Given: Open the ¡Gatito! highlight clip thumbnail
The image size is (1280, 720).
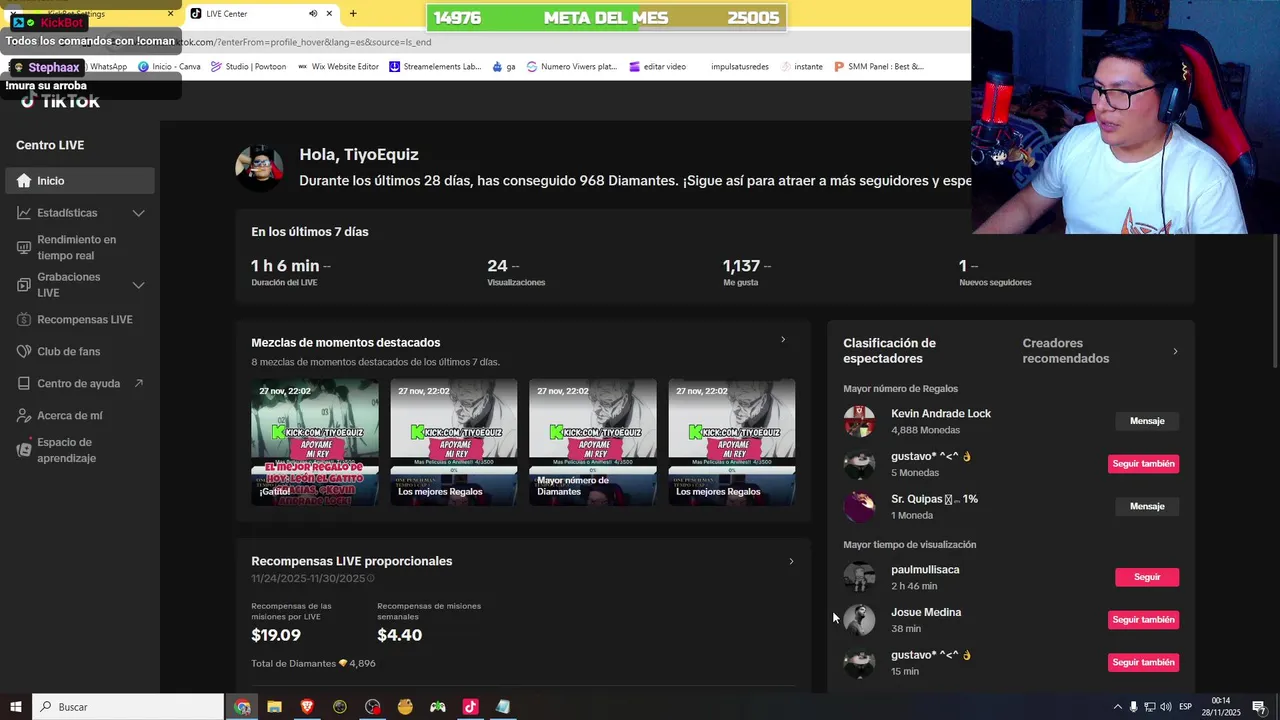Looking at the screenshot, I should [x=315, y=442].
